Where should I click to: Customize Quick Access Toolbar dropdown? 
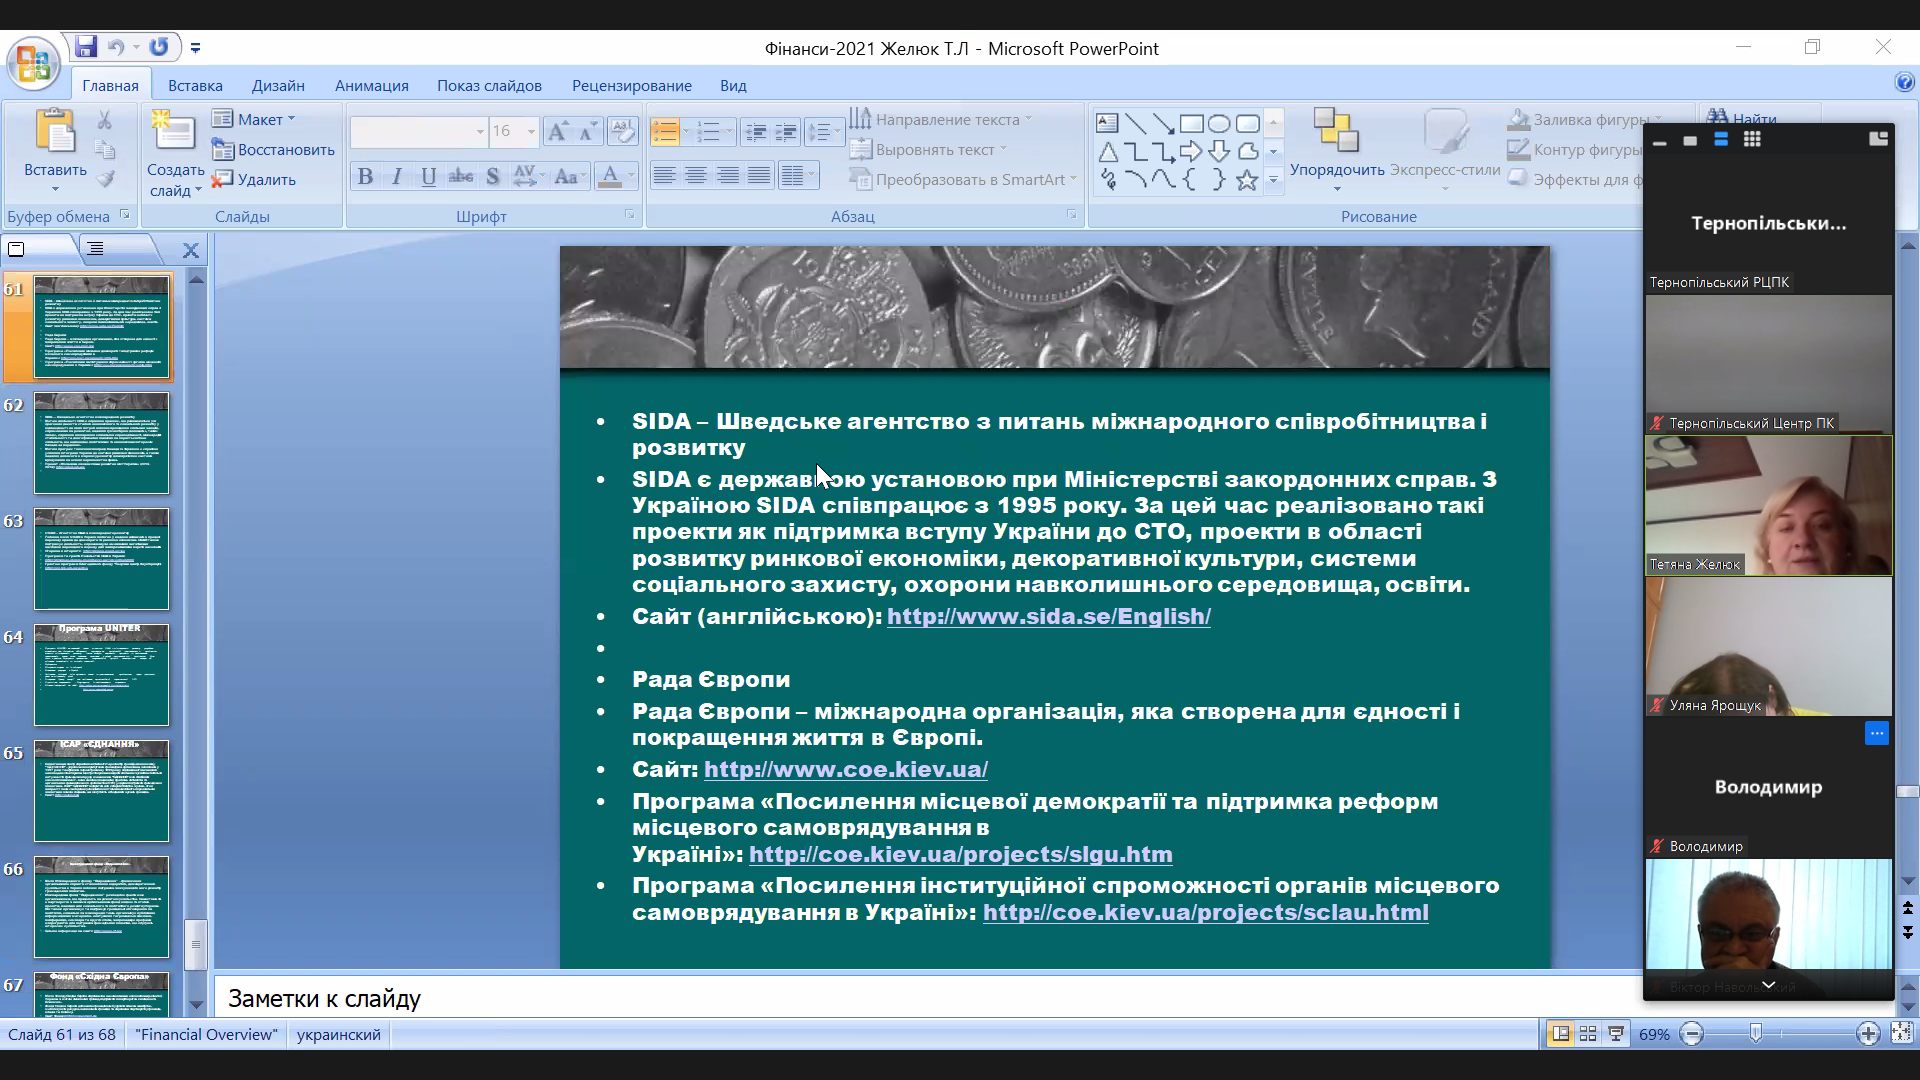point(195,47)
